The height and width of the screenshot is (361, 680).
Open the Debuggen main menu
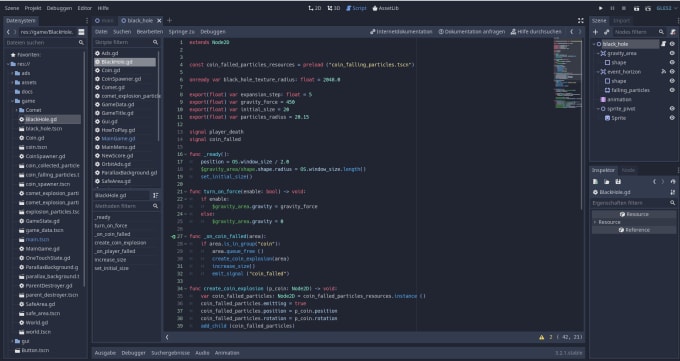pyautogui.click(x=59, y=8)
